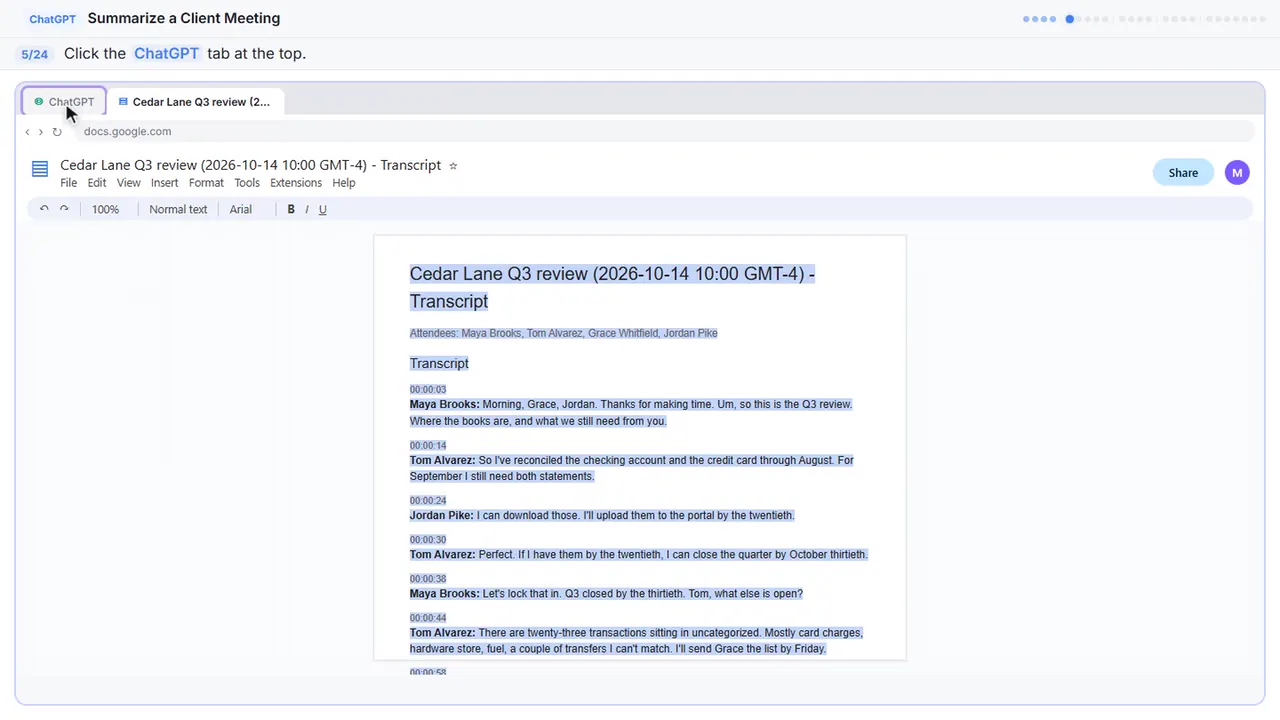Open the View menu
Screen dimensions: 1280x720
(128, 183)
